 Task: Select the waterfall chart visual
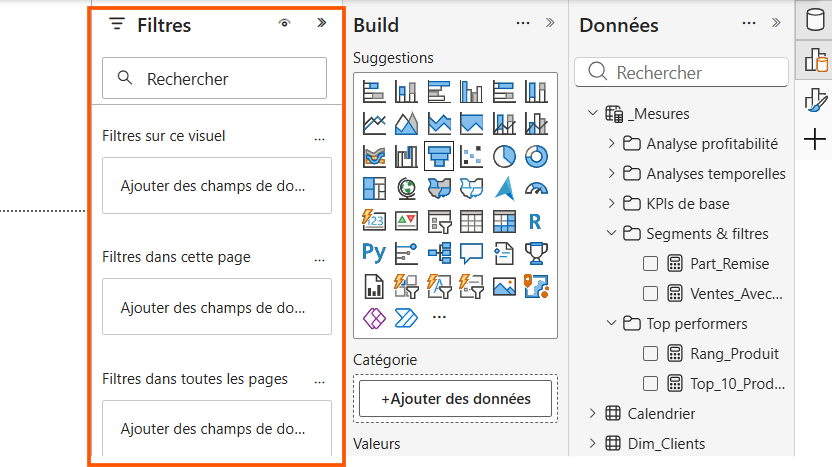(x=406, y=156)
